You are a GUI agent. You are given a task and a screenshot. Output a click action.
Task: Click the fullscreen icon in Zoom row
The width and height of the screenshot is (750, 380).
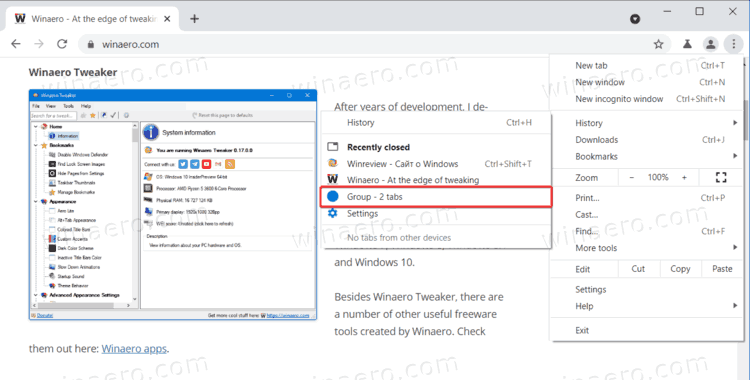point(721,178)
